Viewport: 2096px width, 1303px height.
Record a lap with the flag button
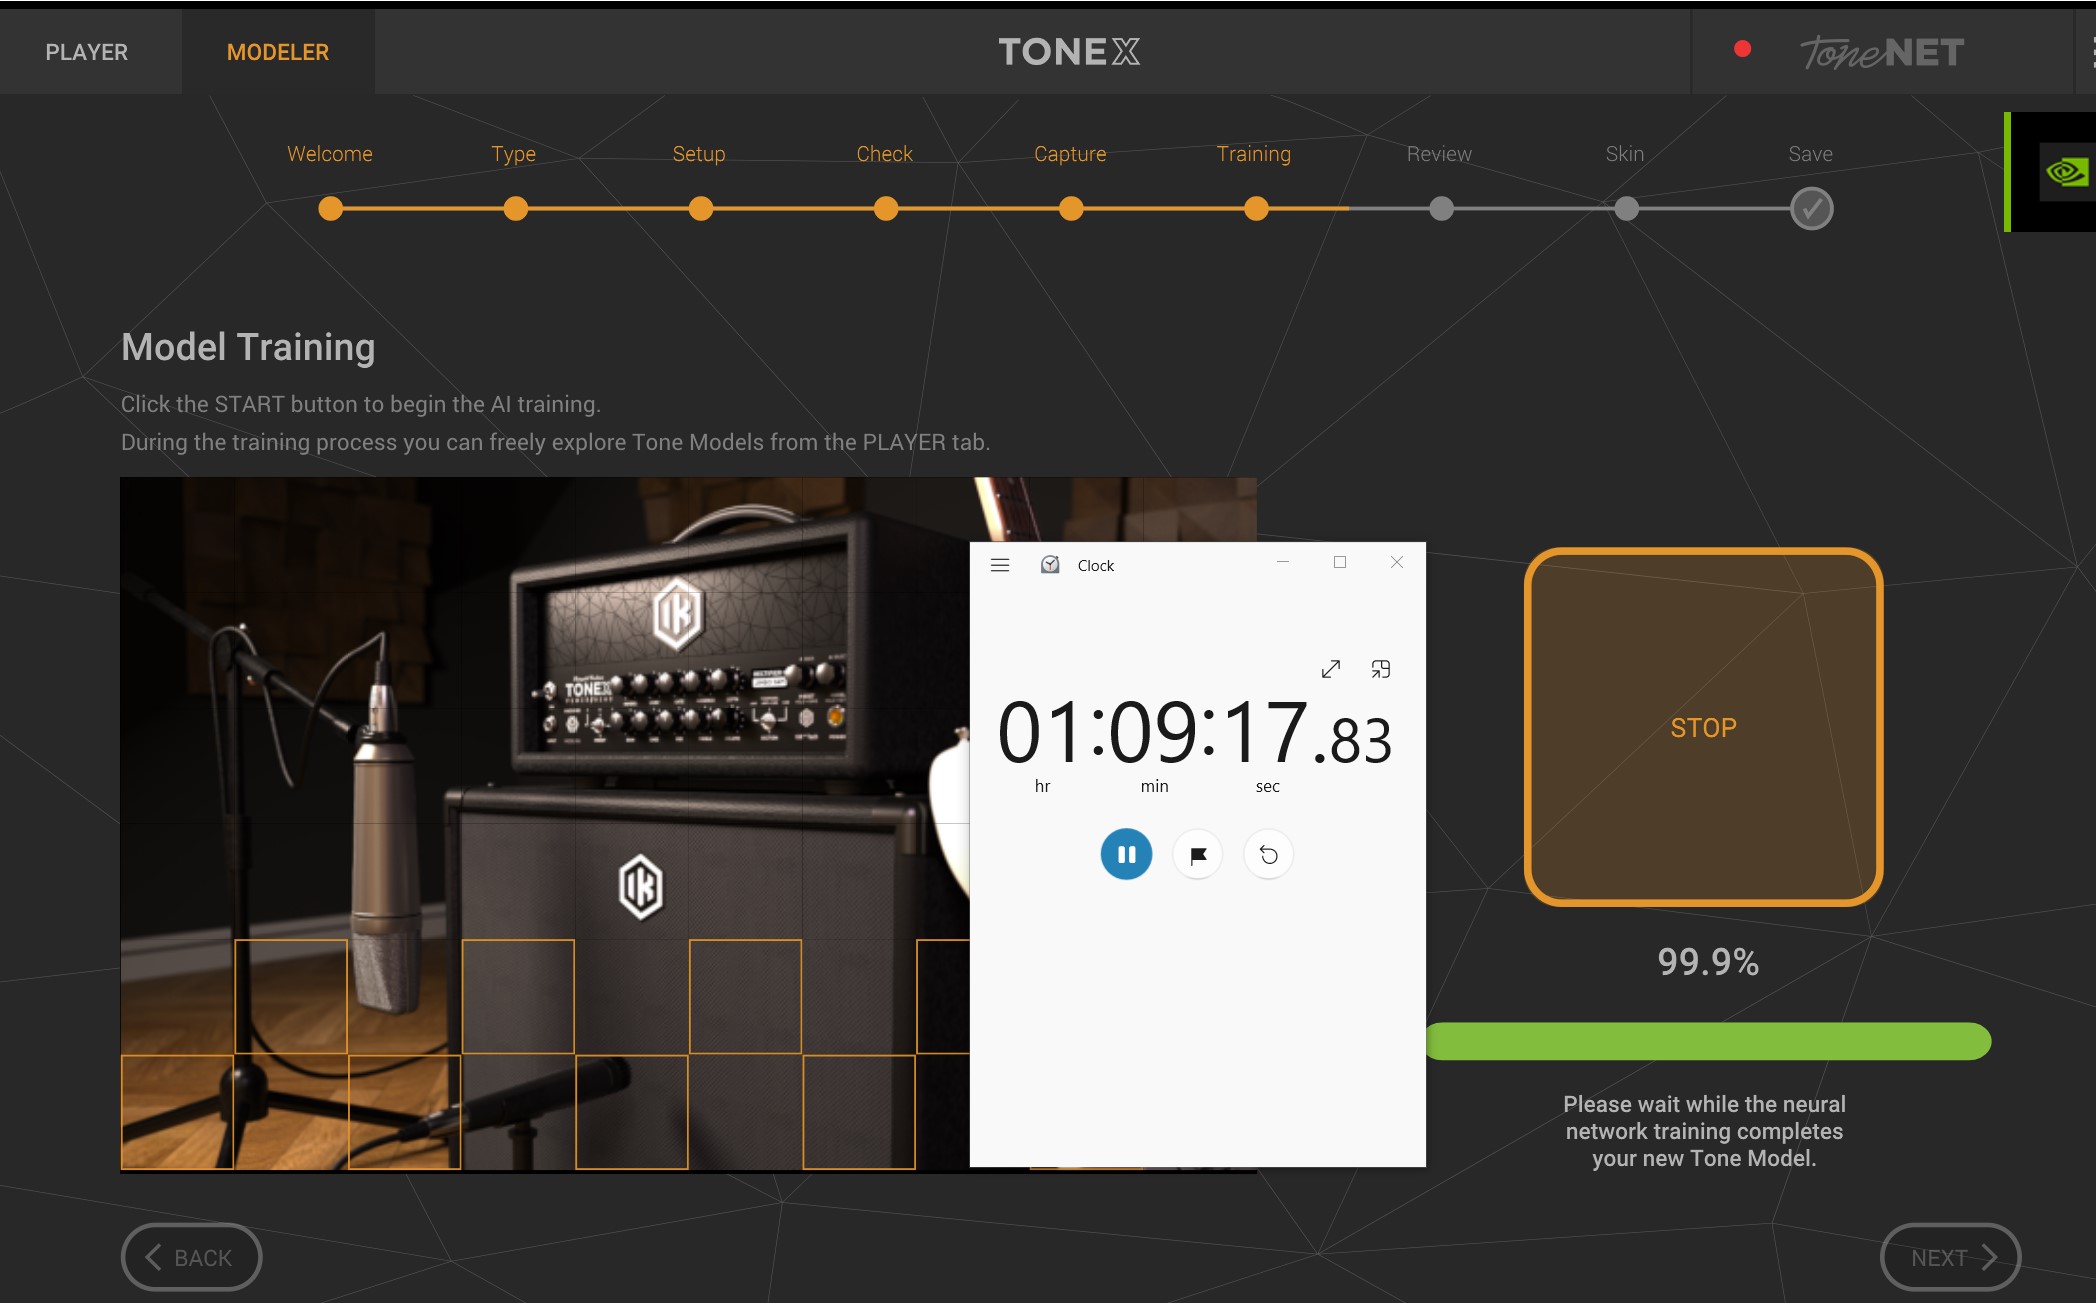pyautogui.click(x=1198, y=855)
